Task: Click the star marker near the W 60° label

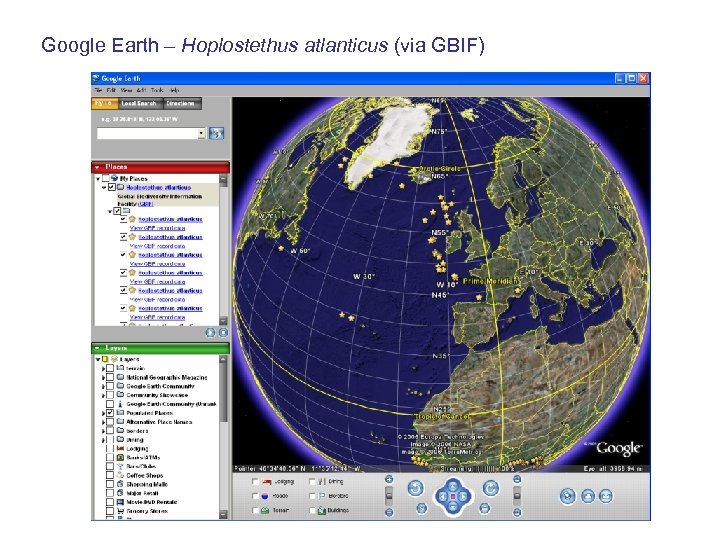Action: coord(281,248)
